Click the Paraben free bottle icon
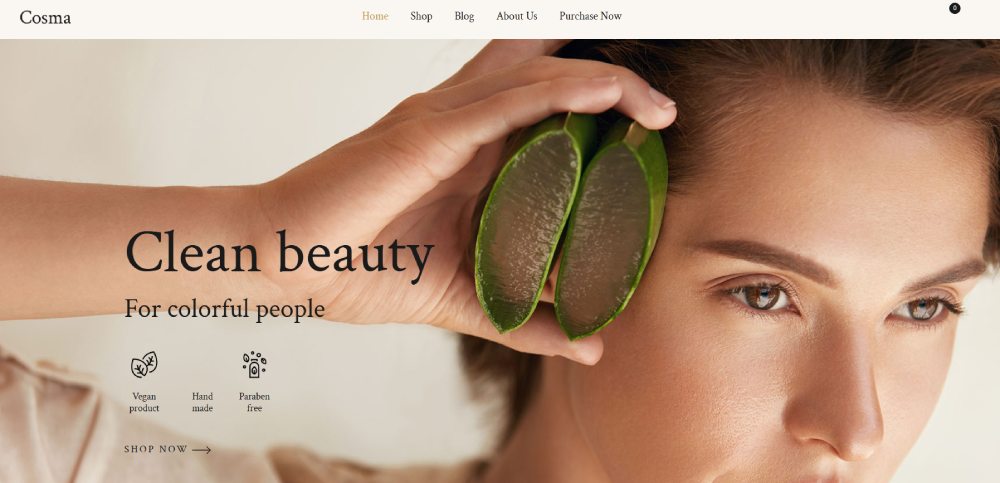The height and width of the screenshot is (483, 1000). [x=254, y=364]
